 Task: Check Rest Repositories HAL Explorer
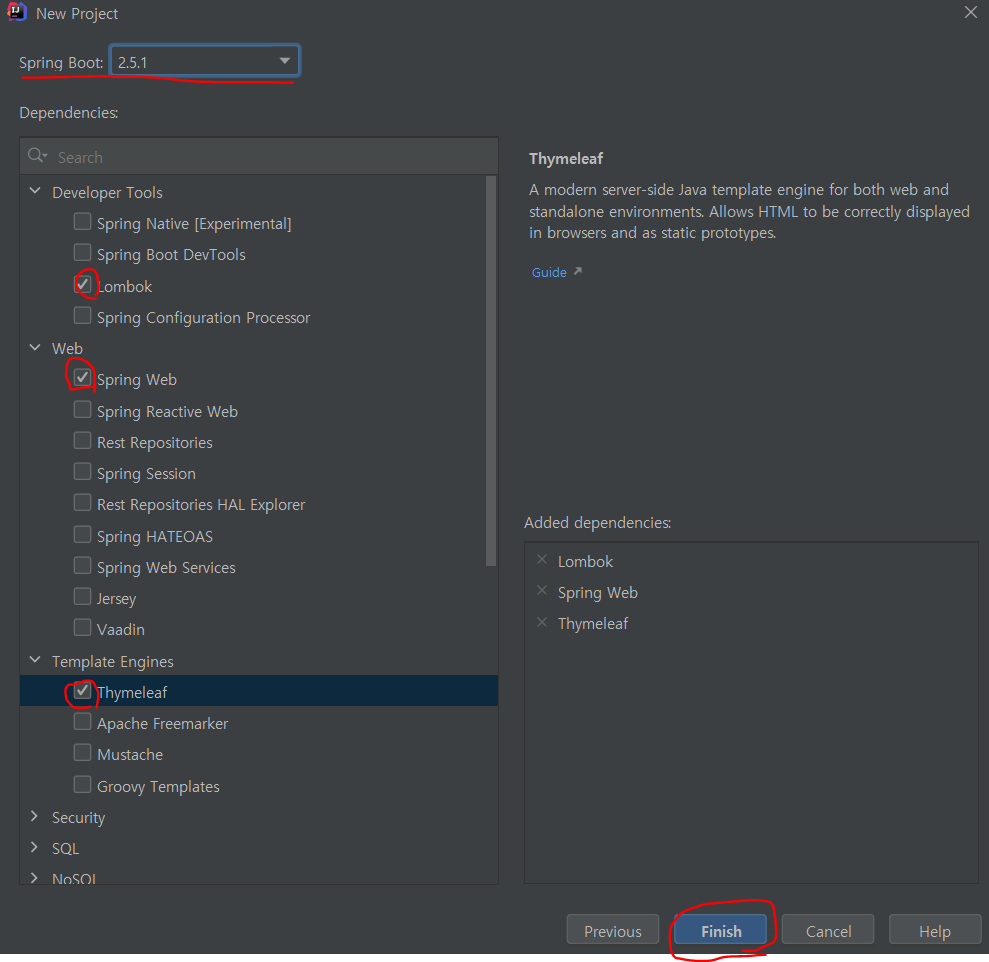82,503
